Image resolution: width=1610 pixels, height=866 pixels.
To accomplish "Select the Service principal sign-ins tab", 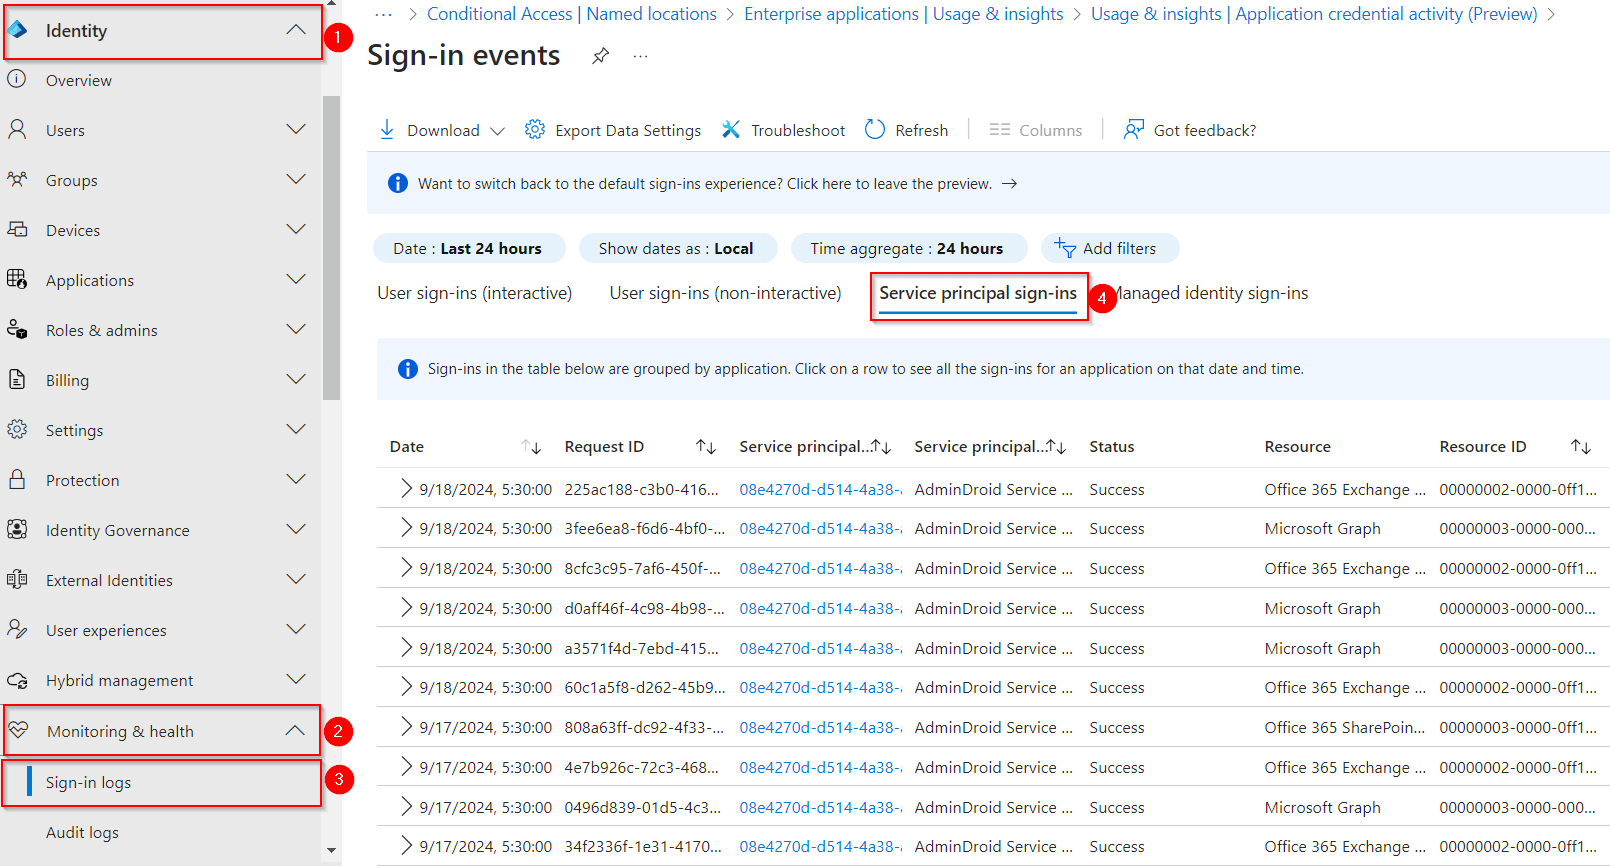I will [978, 293].
